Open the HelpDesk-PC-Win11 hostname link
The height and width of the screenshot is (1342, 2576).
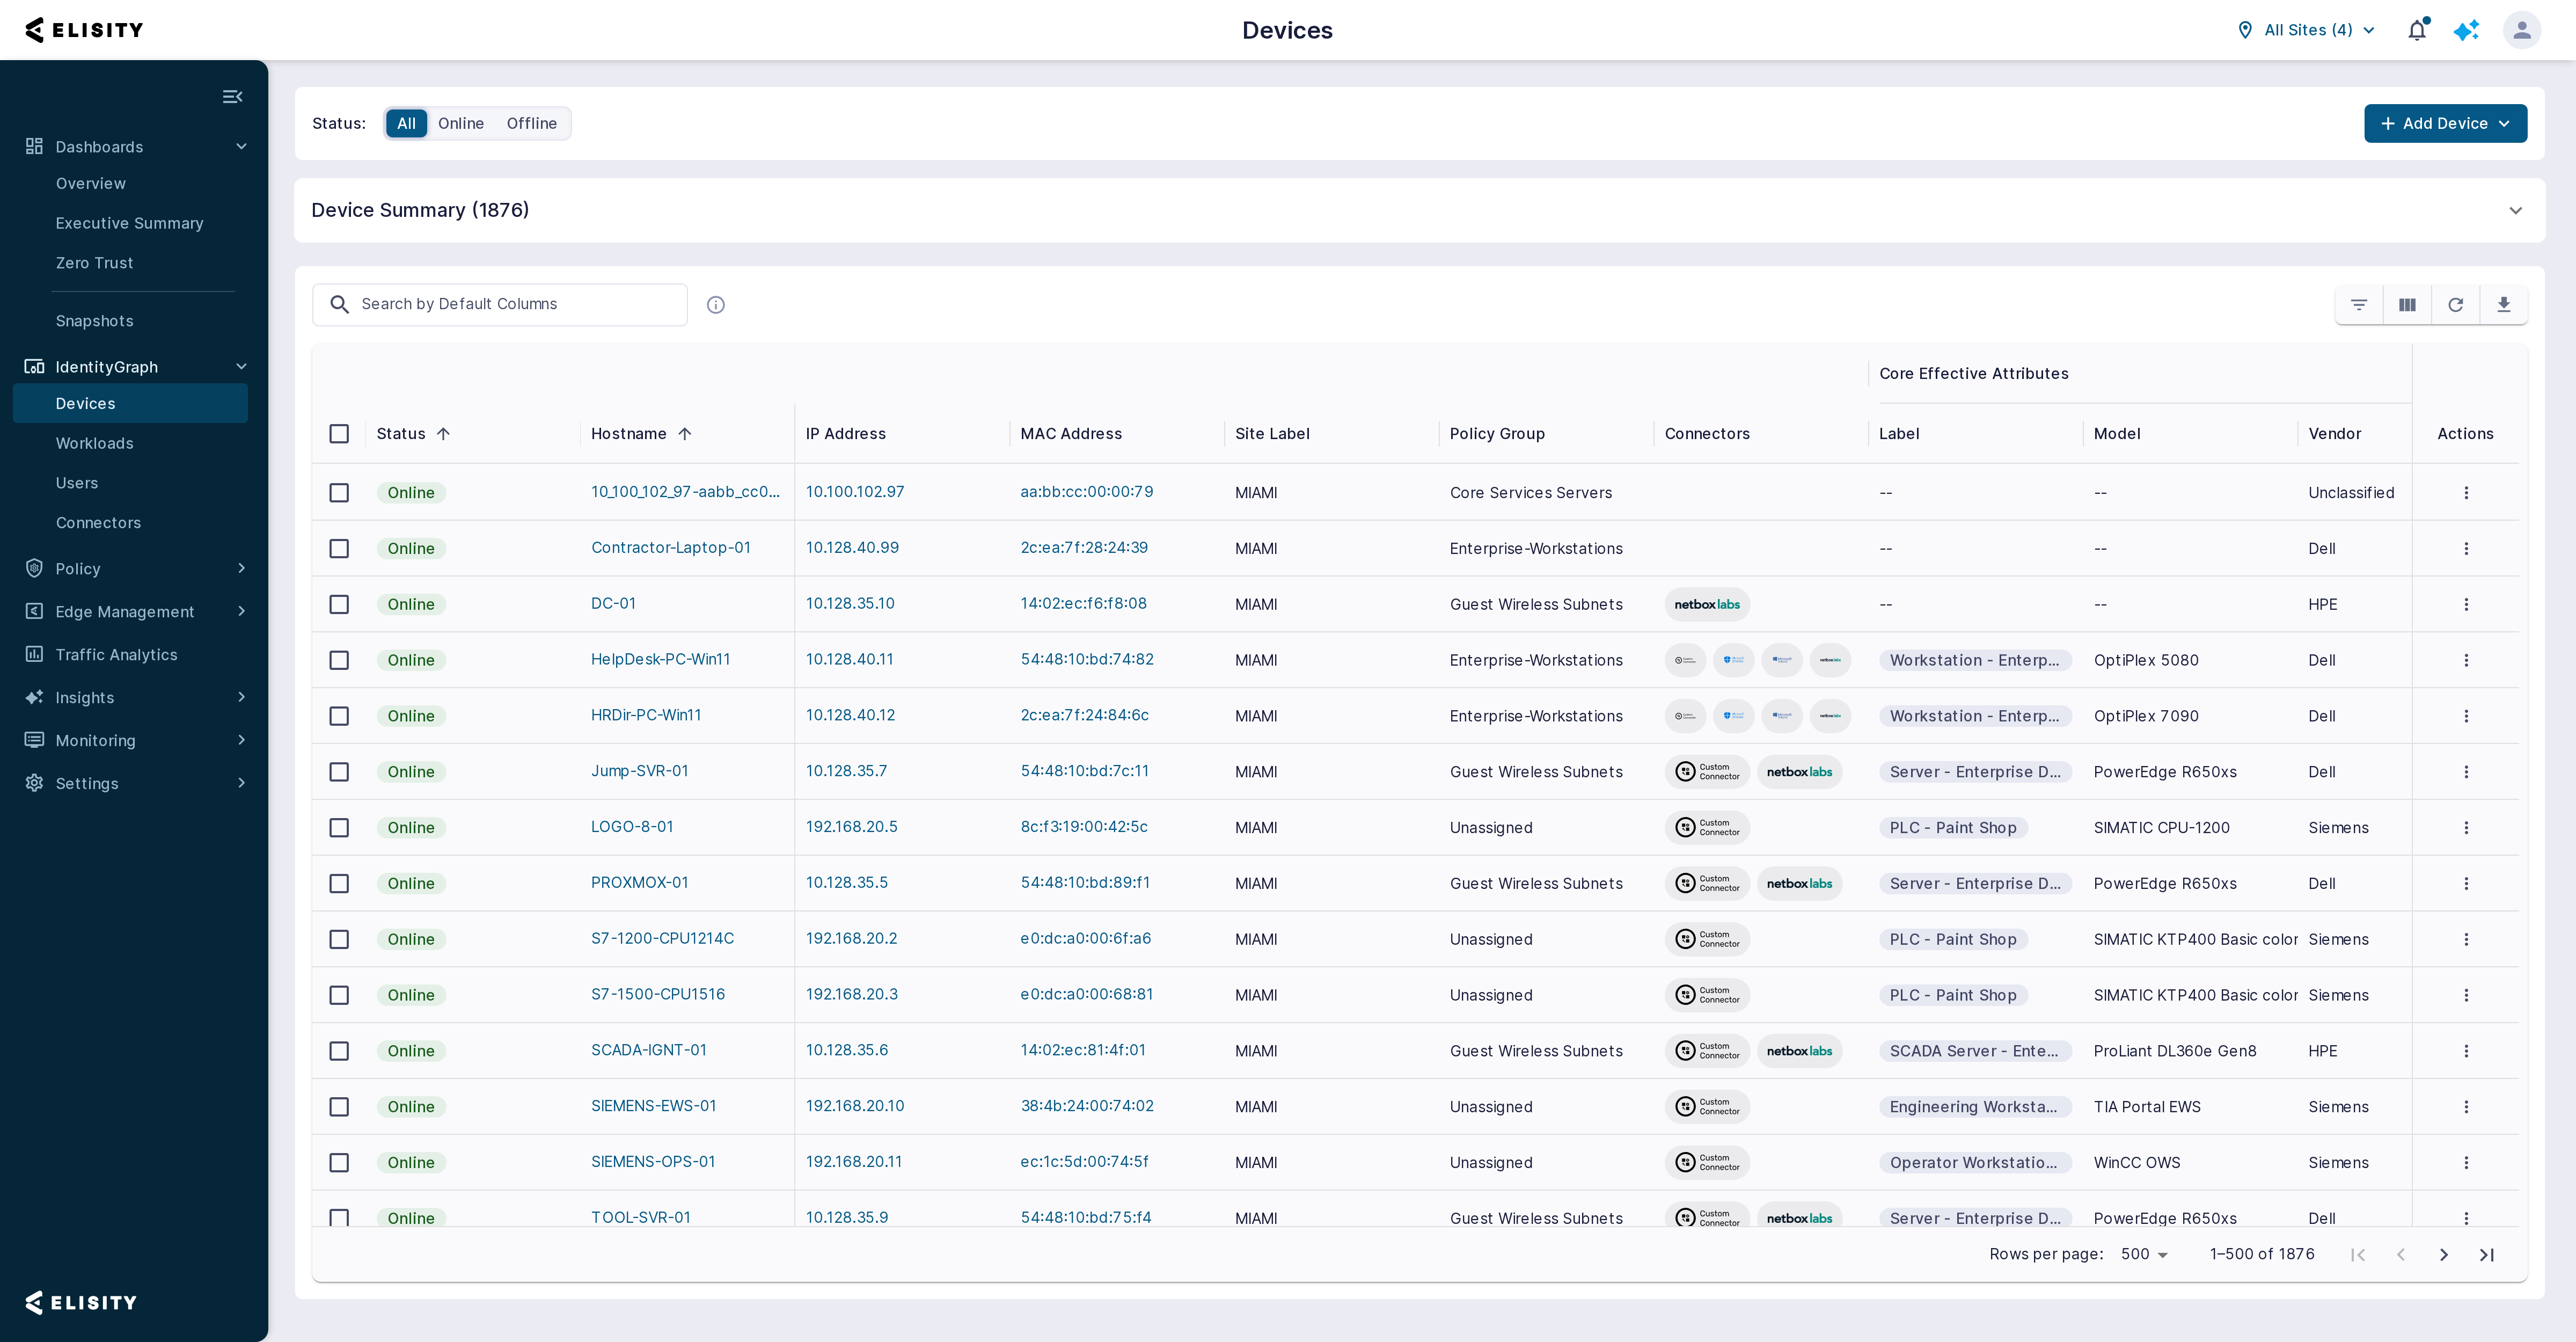(660, 659)
